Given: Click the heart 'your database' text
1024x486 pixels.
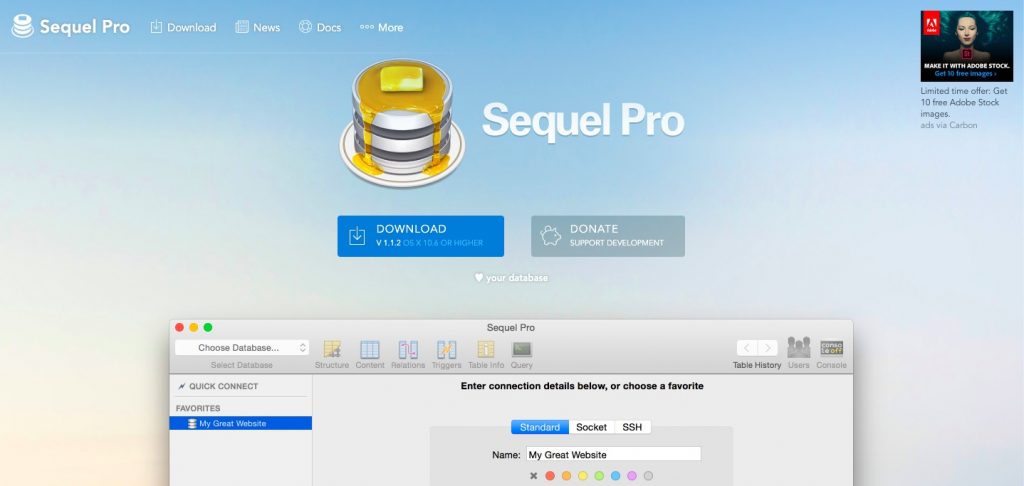Looking at the screenshot, I should [x=511, y=278].
